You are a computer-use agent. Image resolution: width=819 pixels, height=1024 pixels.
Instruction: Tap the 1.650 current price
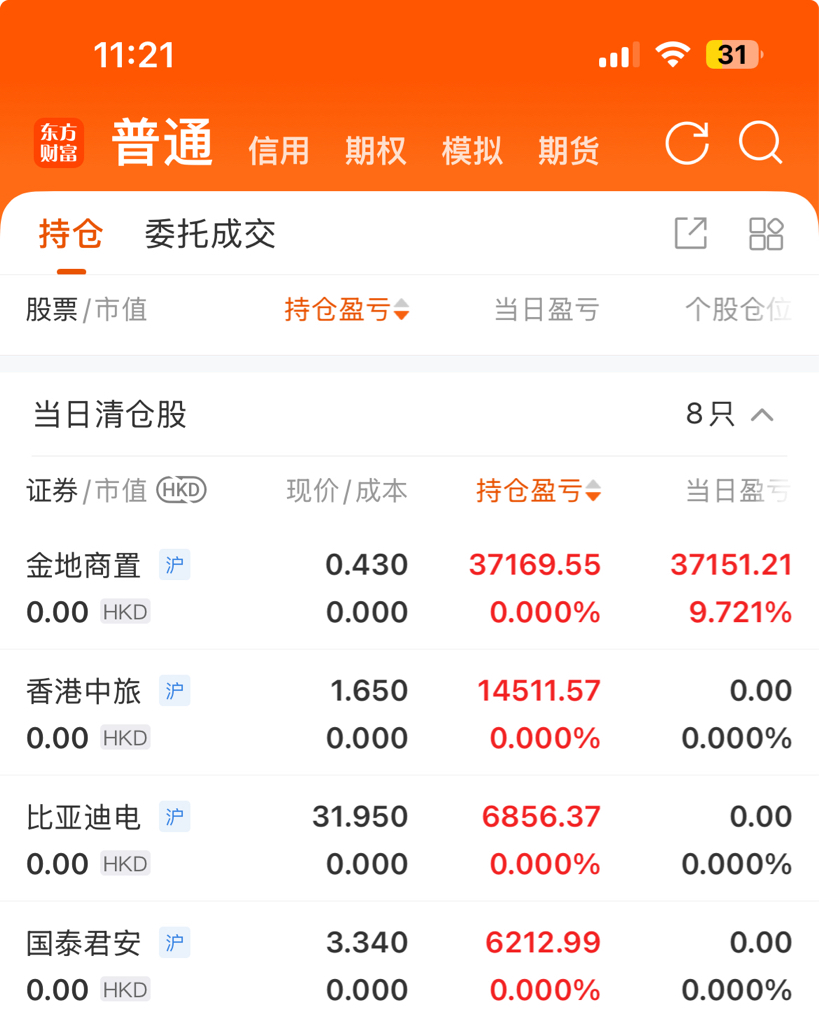[x=369, y=691]
